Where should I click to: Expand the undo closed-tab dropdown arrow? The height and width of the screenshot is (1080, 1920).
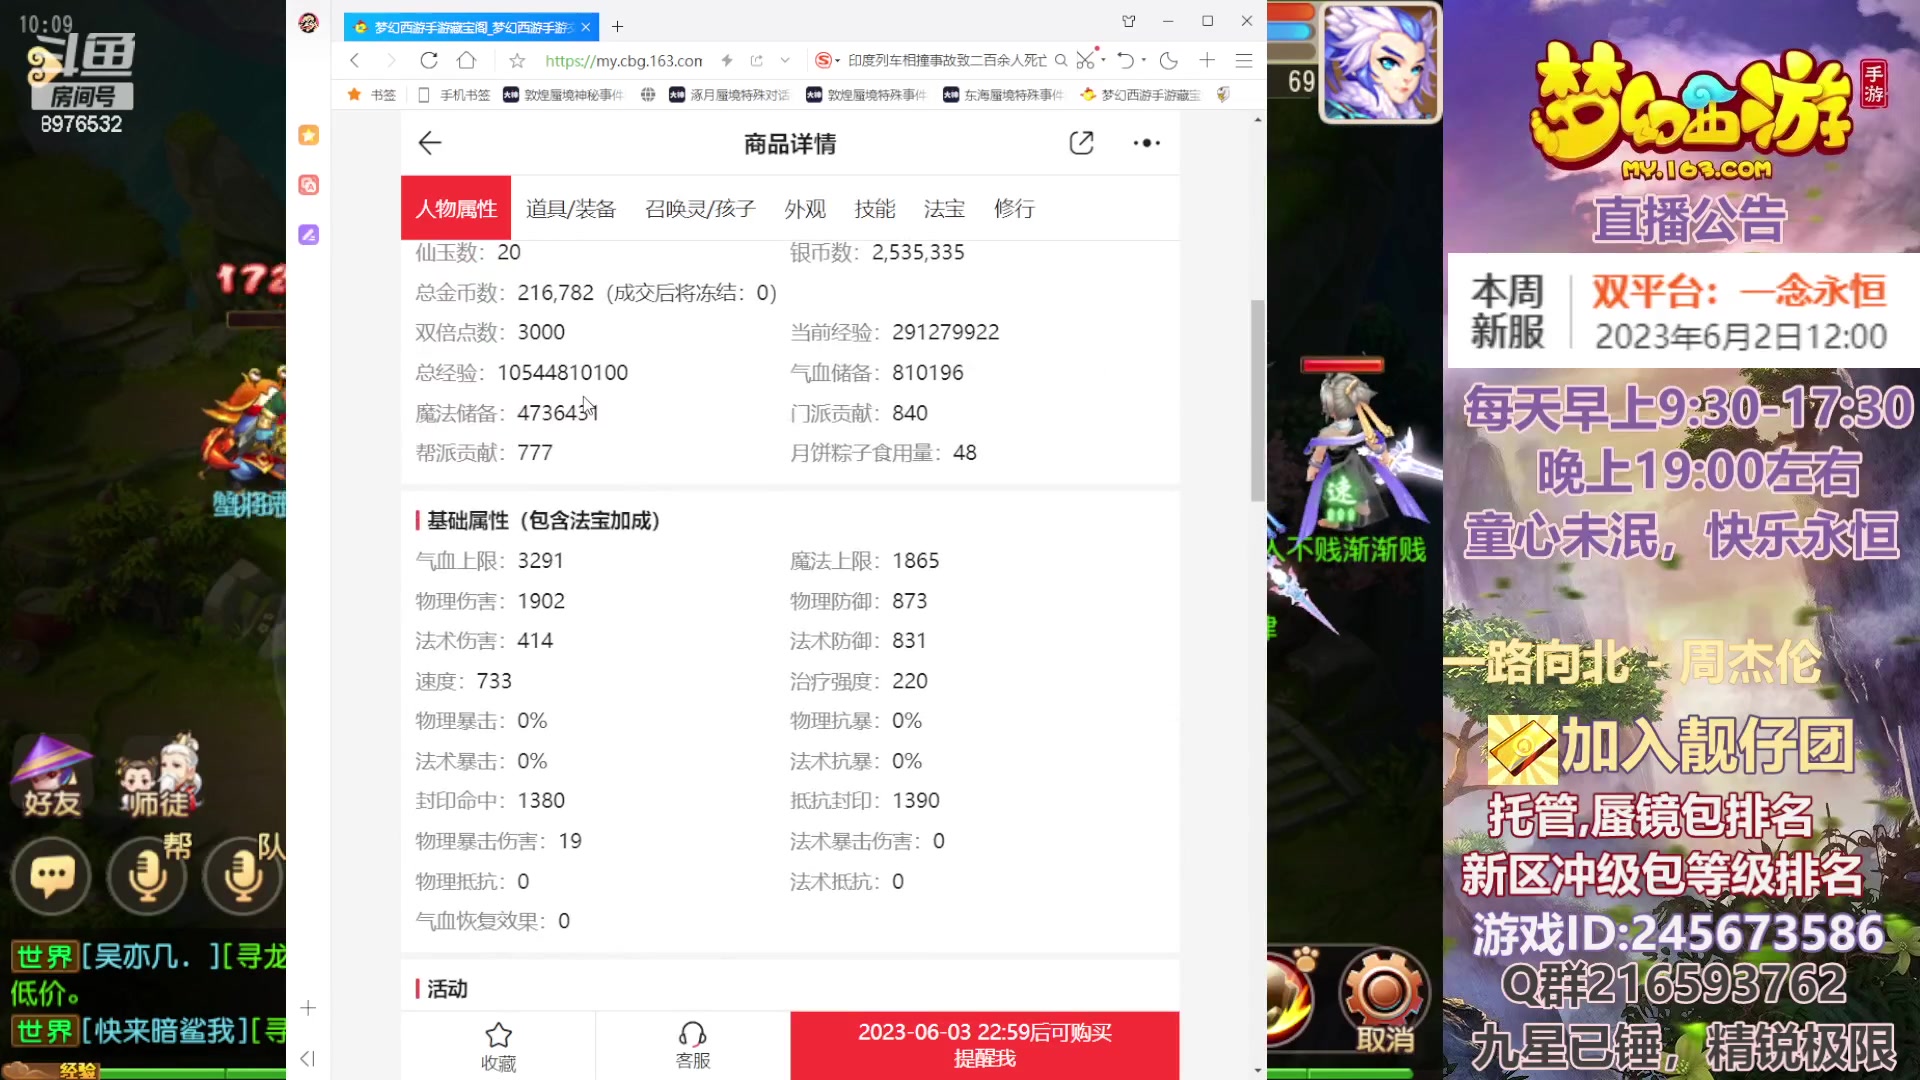pyautogui.click(x=1144, y=60)
